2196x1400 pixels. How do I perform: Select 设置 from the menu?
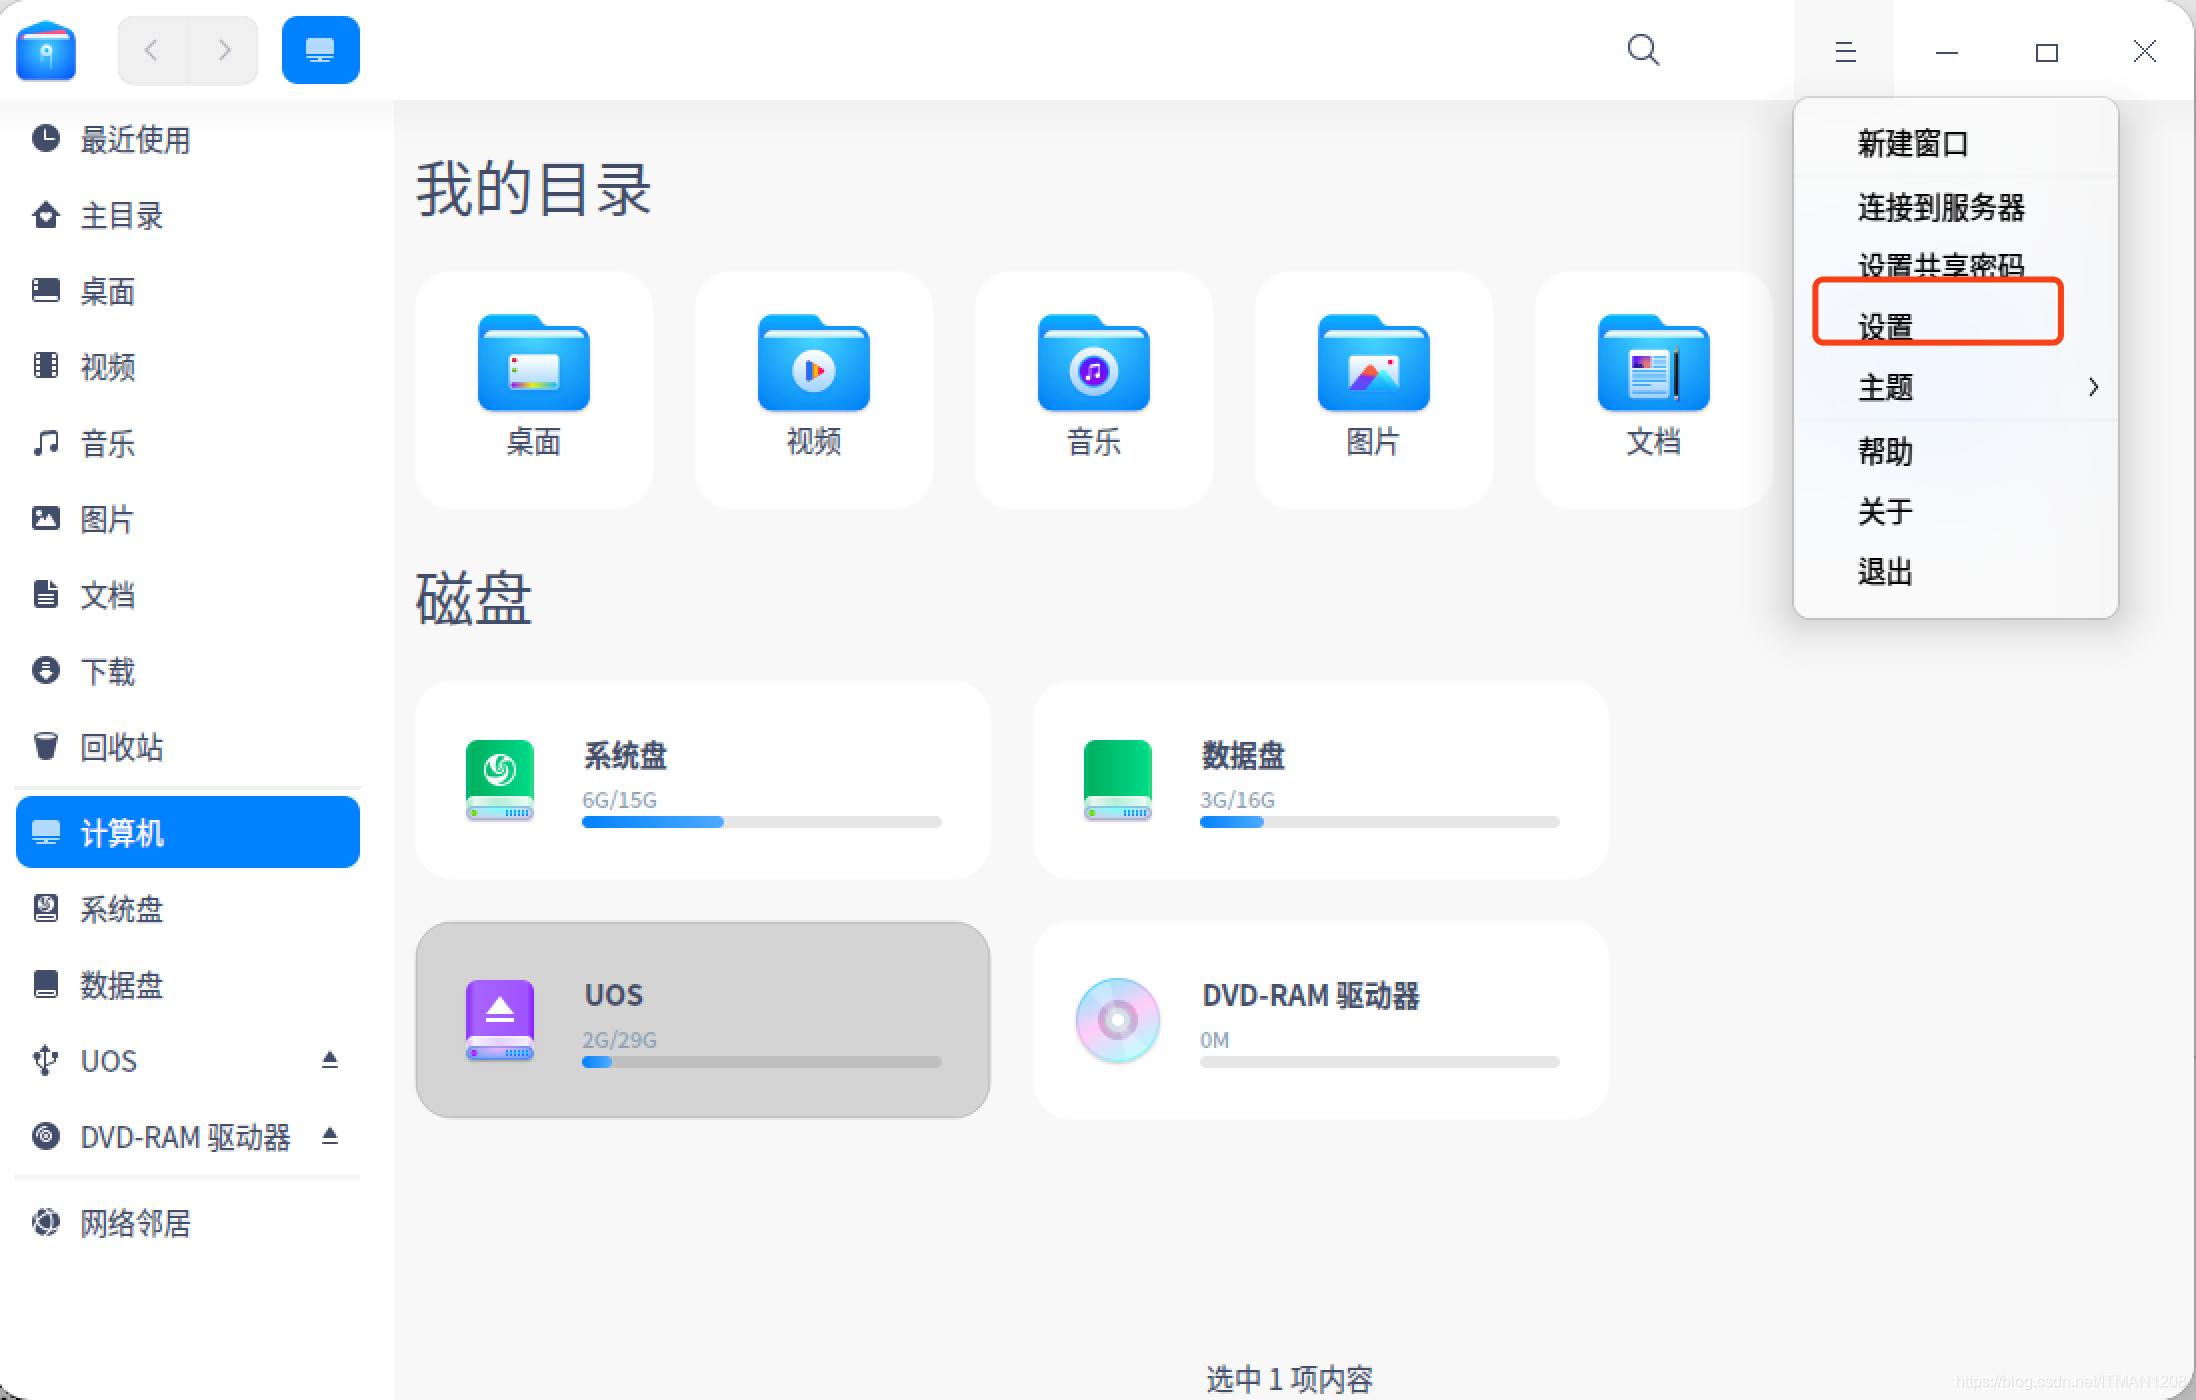click(x=1886, y=326)
